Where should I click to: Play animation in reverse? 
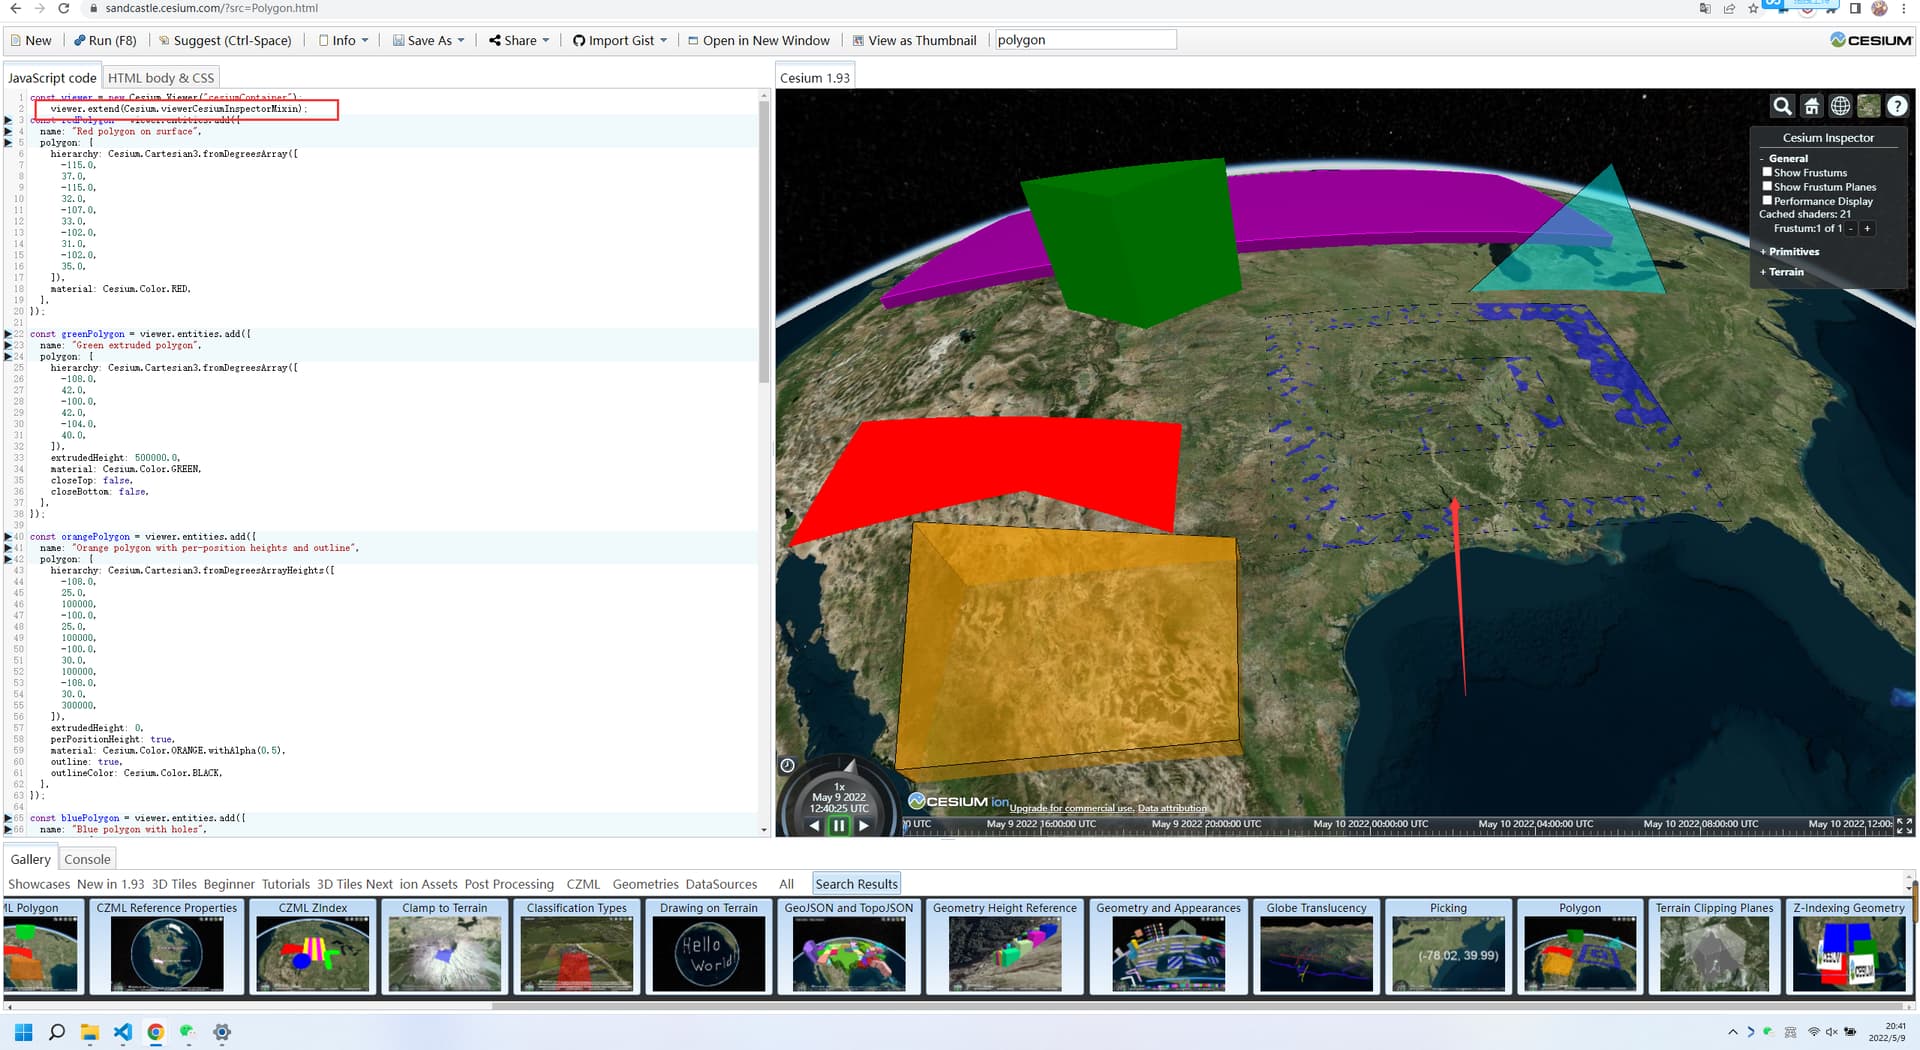814,826
